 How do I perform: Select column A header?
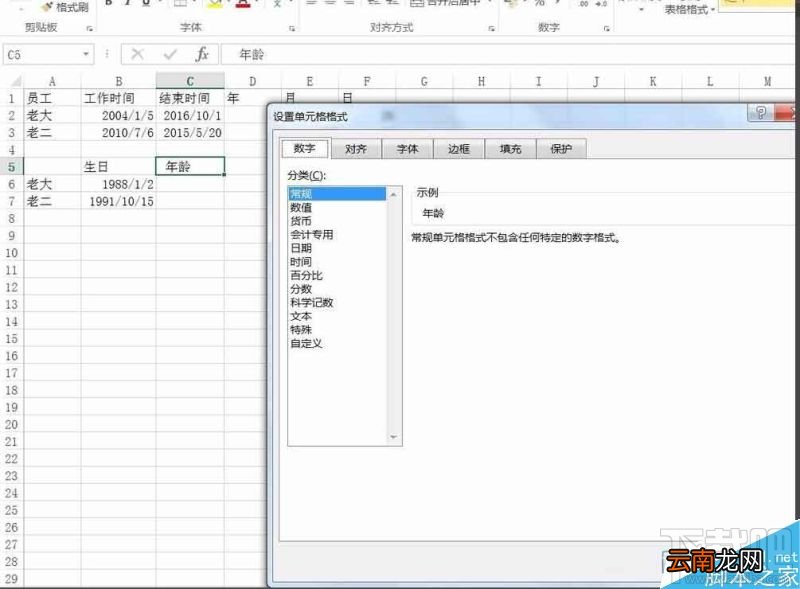pos(52,81)
